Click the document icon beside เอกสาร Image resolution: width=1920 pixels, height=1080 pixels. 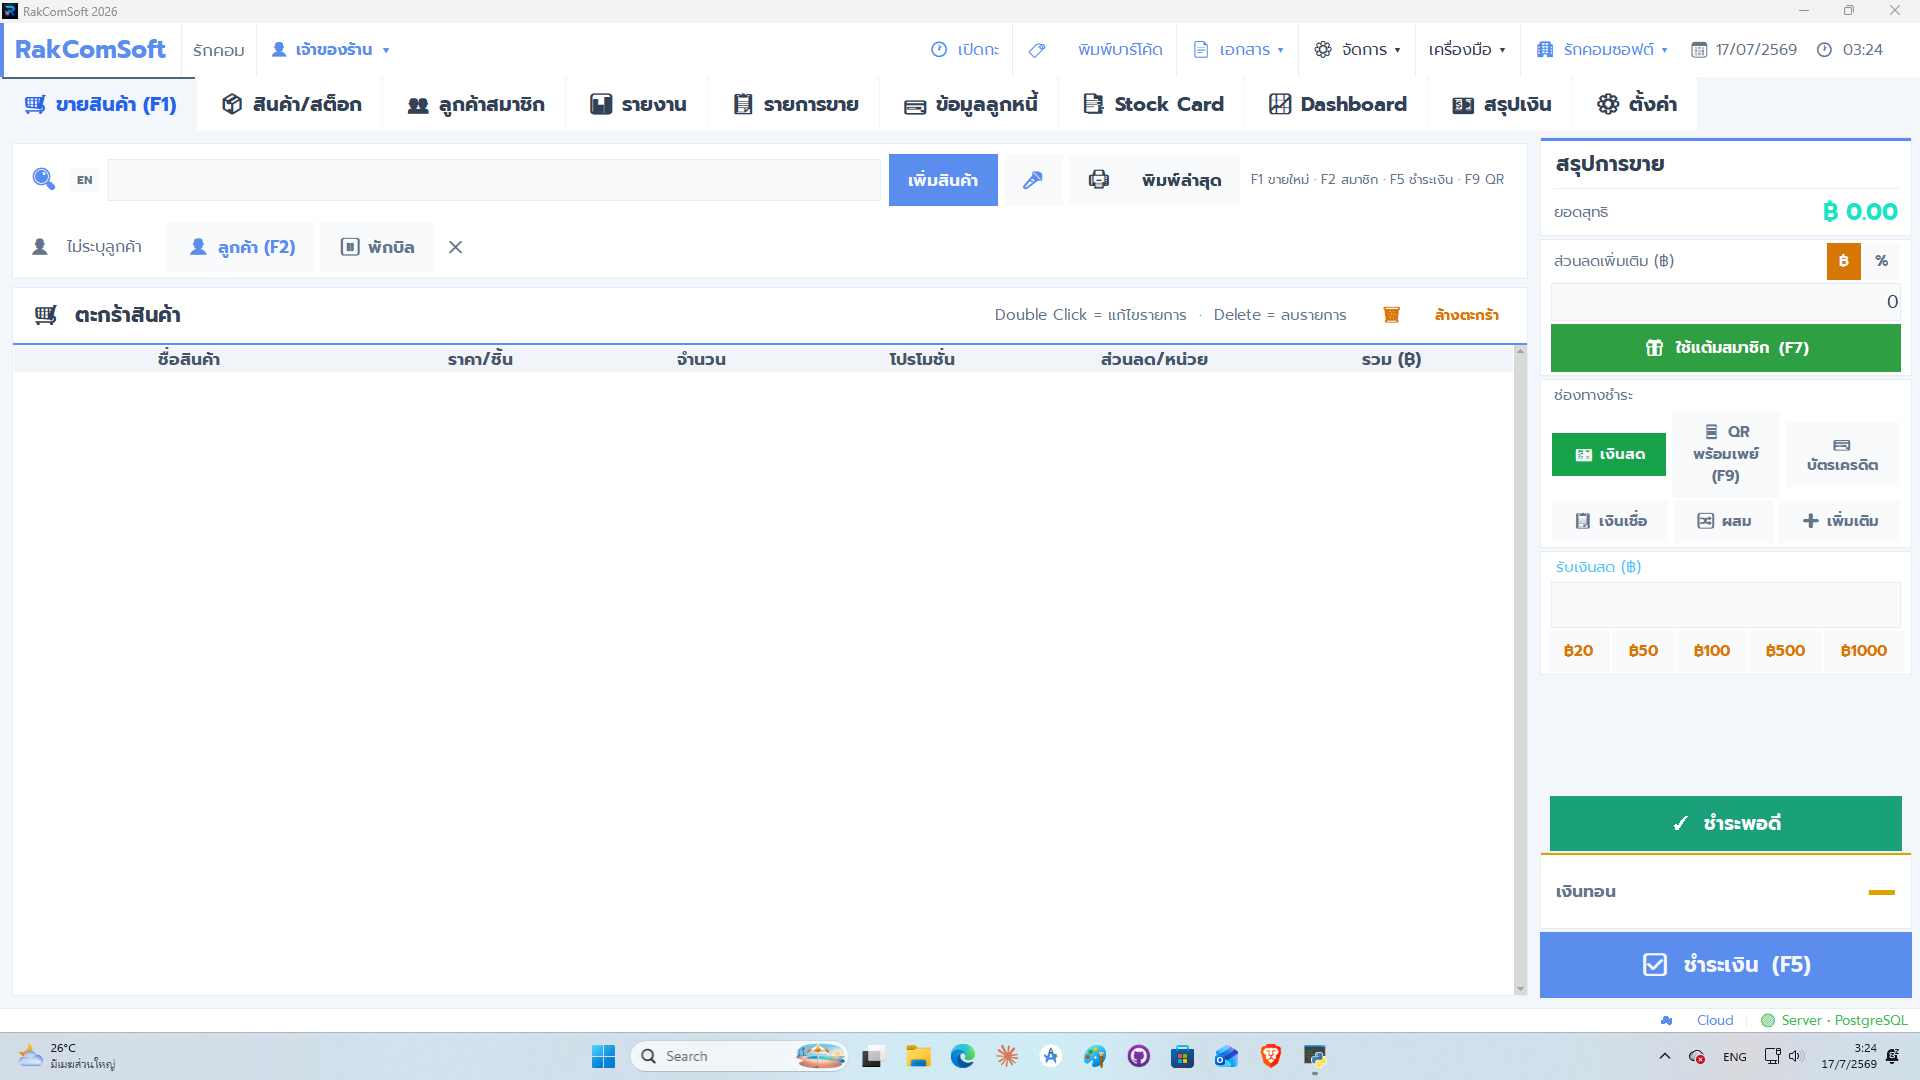[1201, 50]
